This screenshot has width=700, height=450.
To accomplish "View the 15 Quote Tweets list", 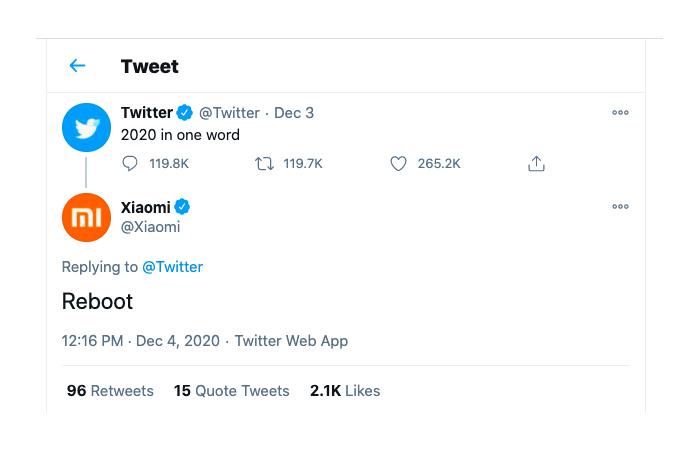I will click(232, 391).
